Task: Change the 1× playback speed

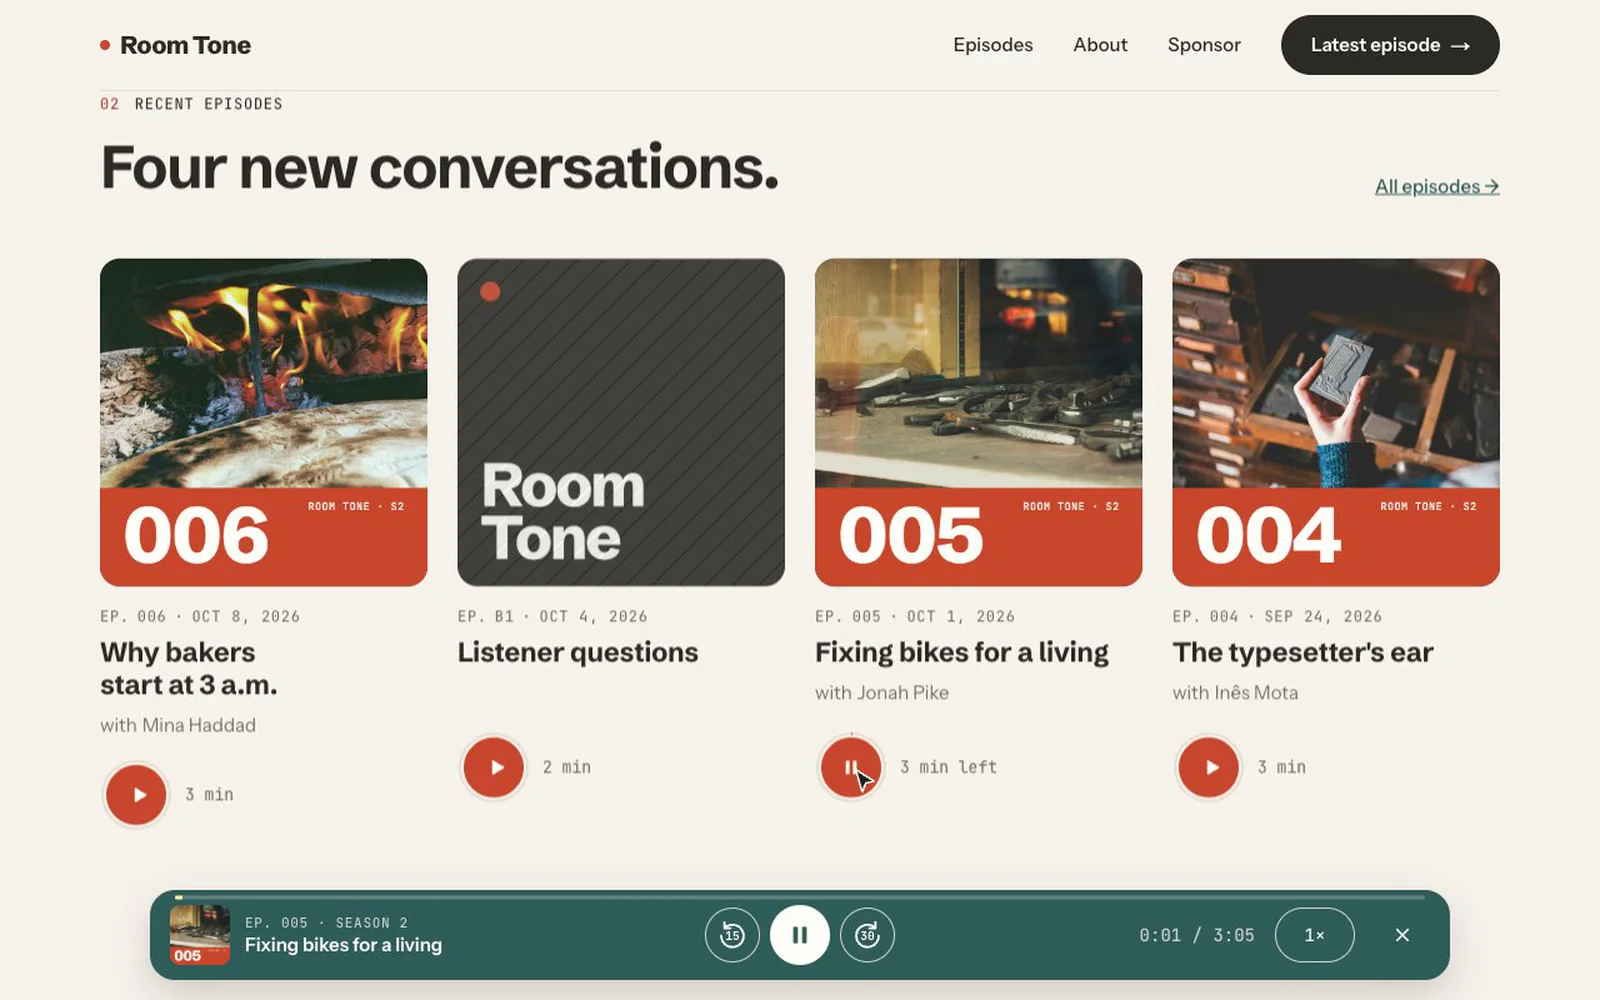Action: point(1314,935)
